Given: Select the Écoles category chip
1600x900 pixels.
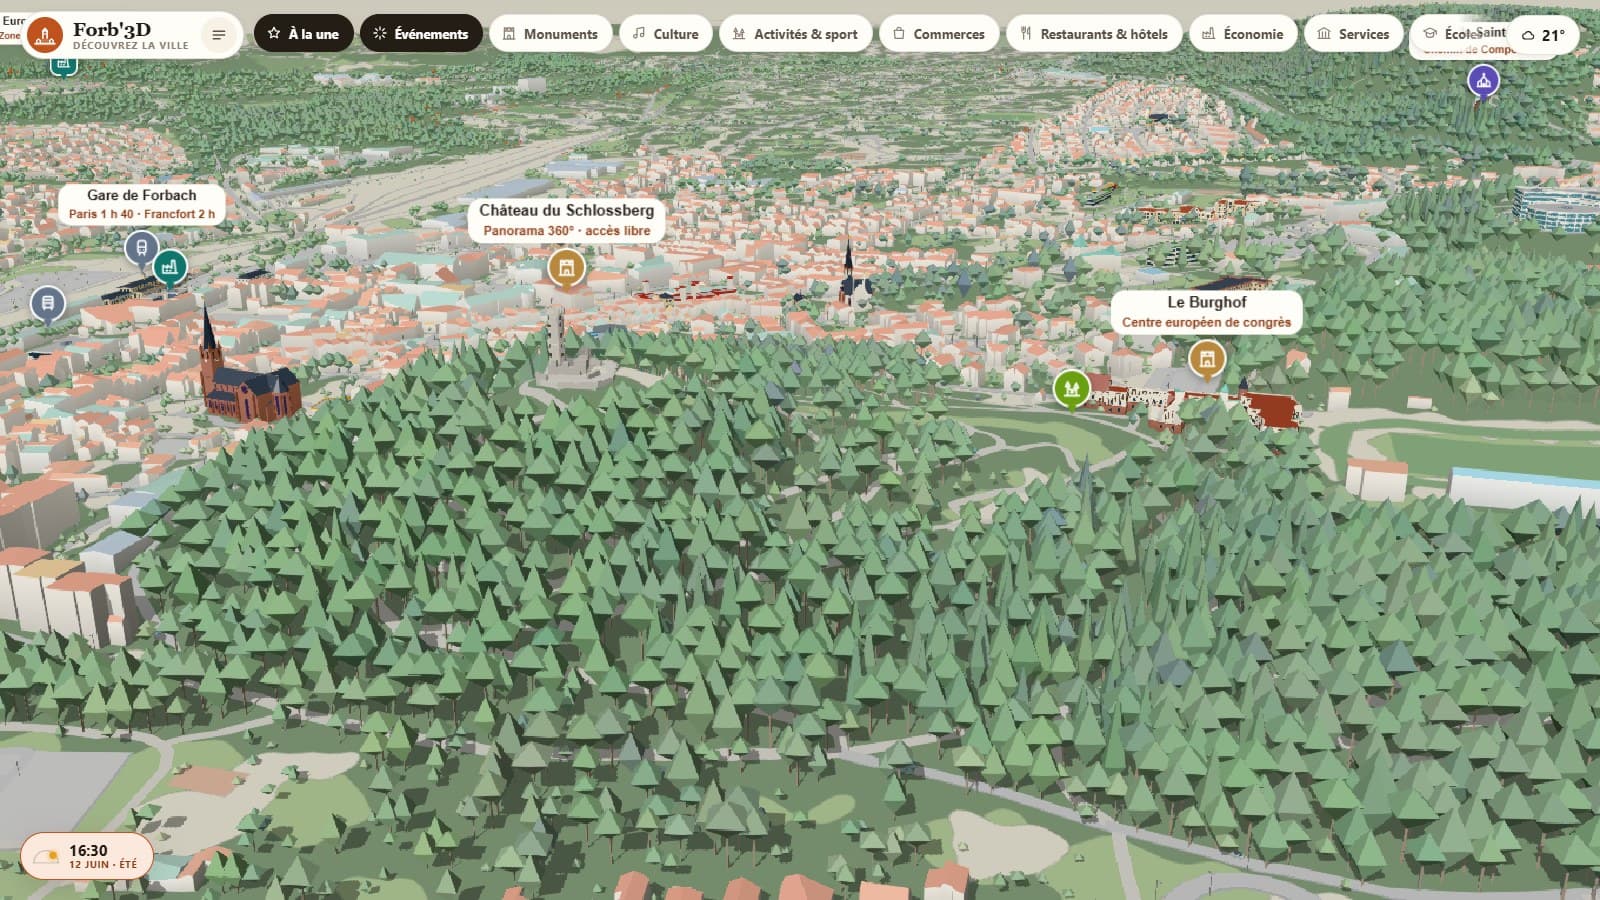Looking at the screenshot, I should (x=1460, y=33).
